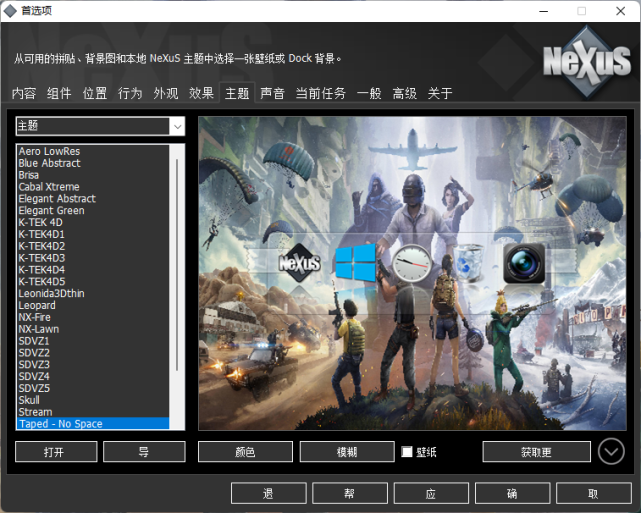Screen dimensions: 641x513
Task: Click the 帮 button
Action: (350, 493)
